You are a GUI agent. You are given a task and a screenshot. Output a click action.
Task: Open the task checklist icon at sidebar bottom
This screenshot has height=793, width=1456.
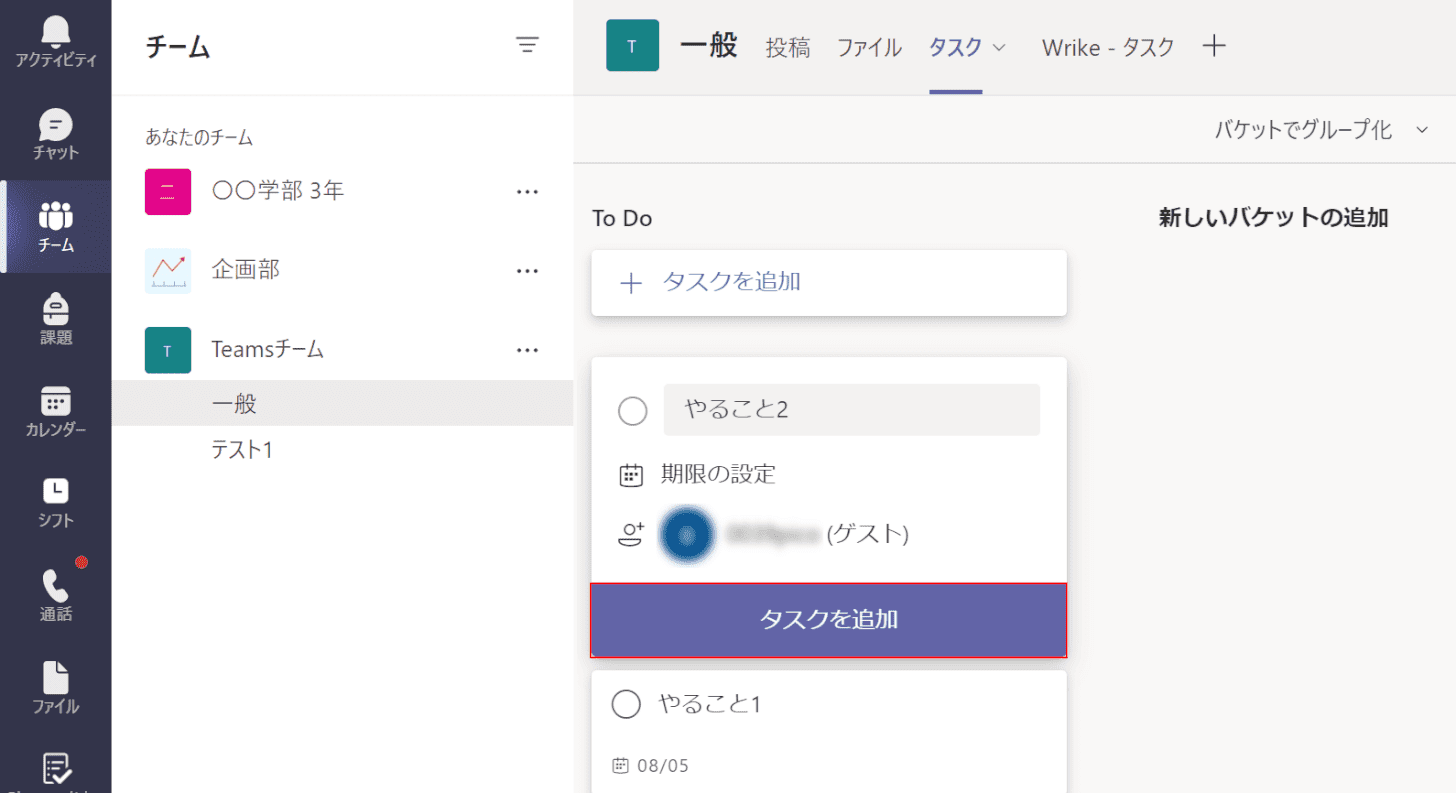click(56, 769)
